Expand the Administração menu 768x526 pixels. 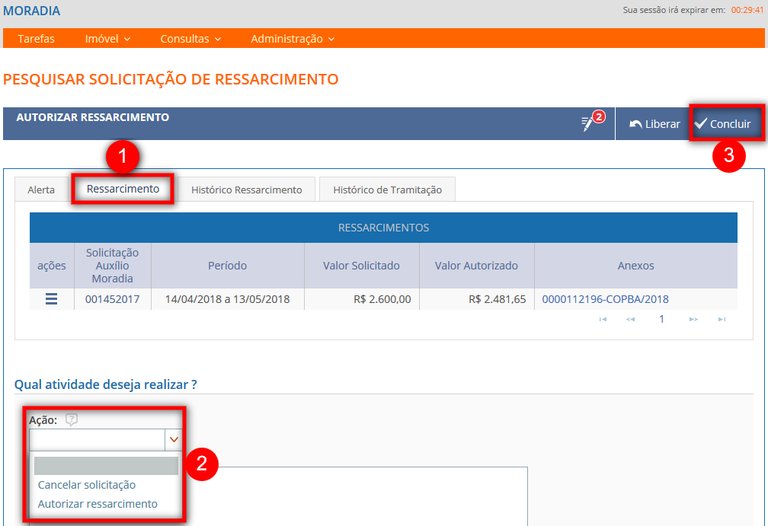(x=292, y=39)
